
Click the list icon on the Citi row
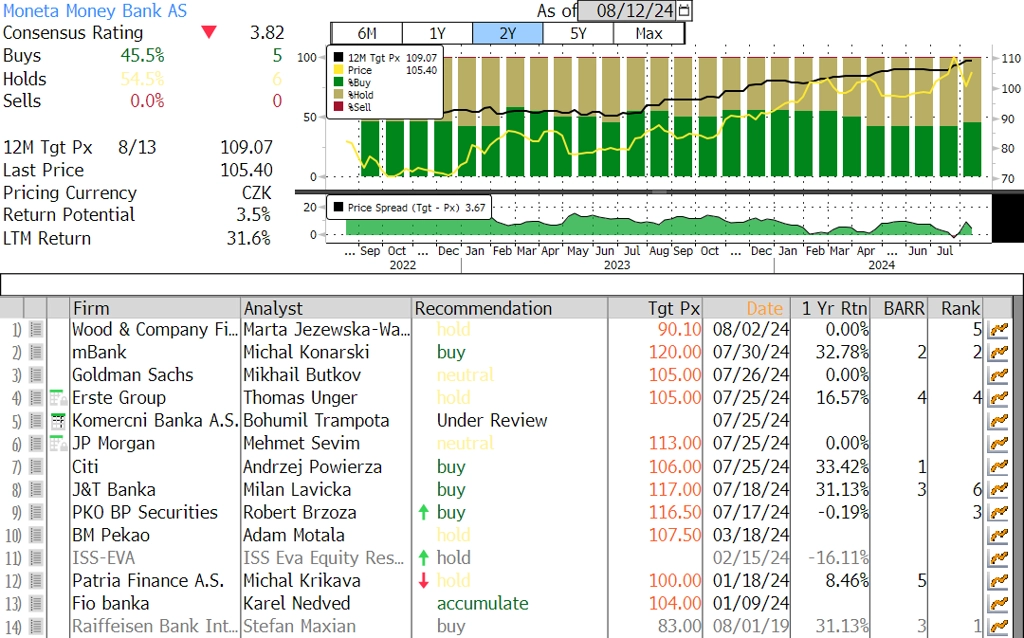36,467
